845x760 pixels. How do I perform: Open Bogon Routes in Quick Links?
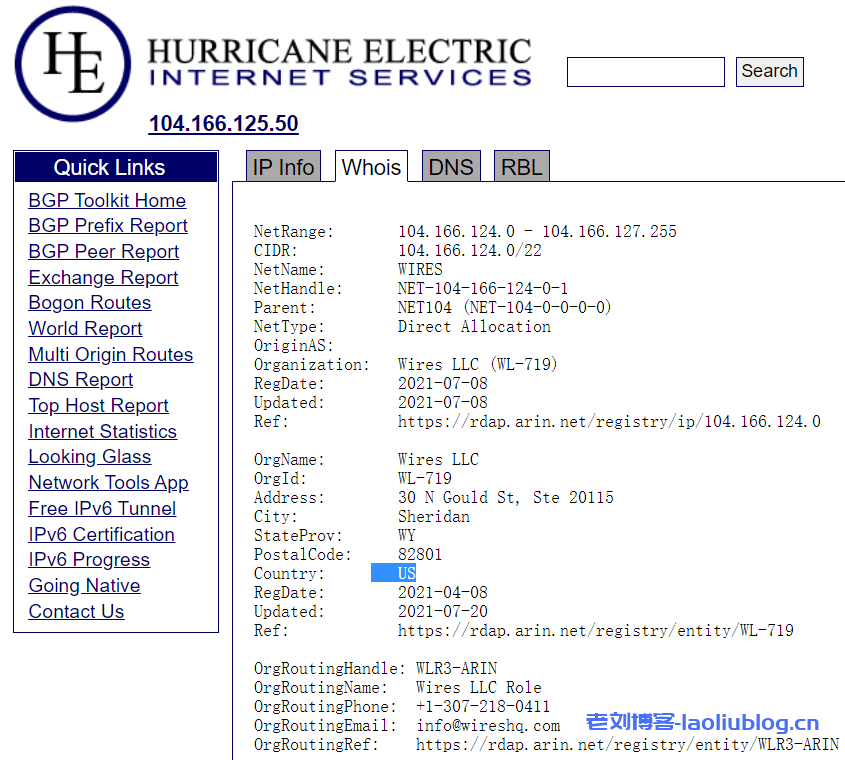[90, 303]
